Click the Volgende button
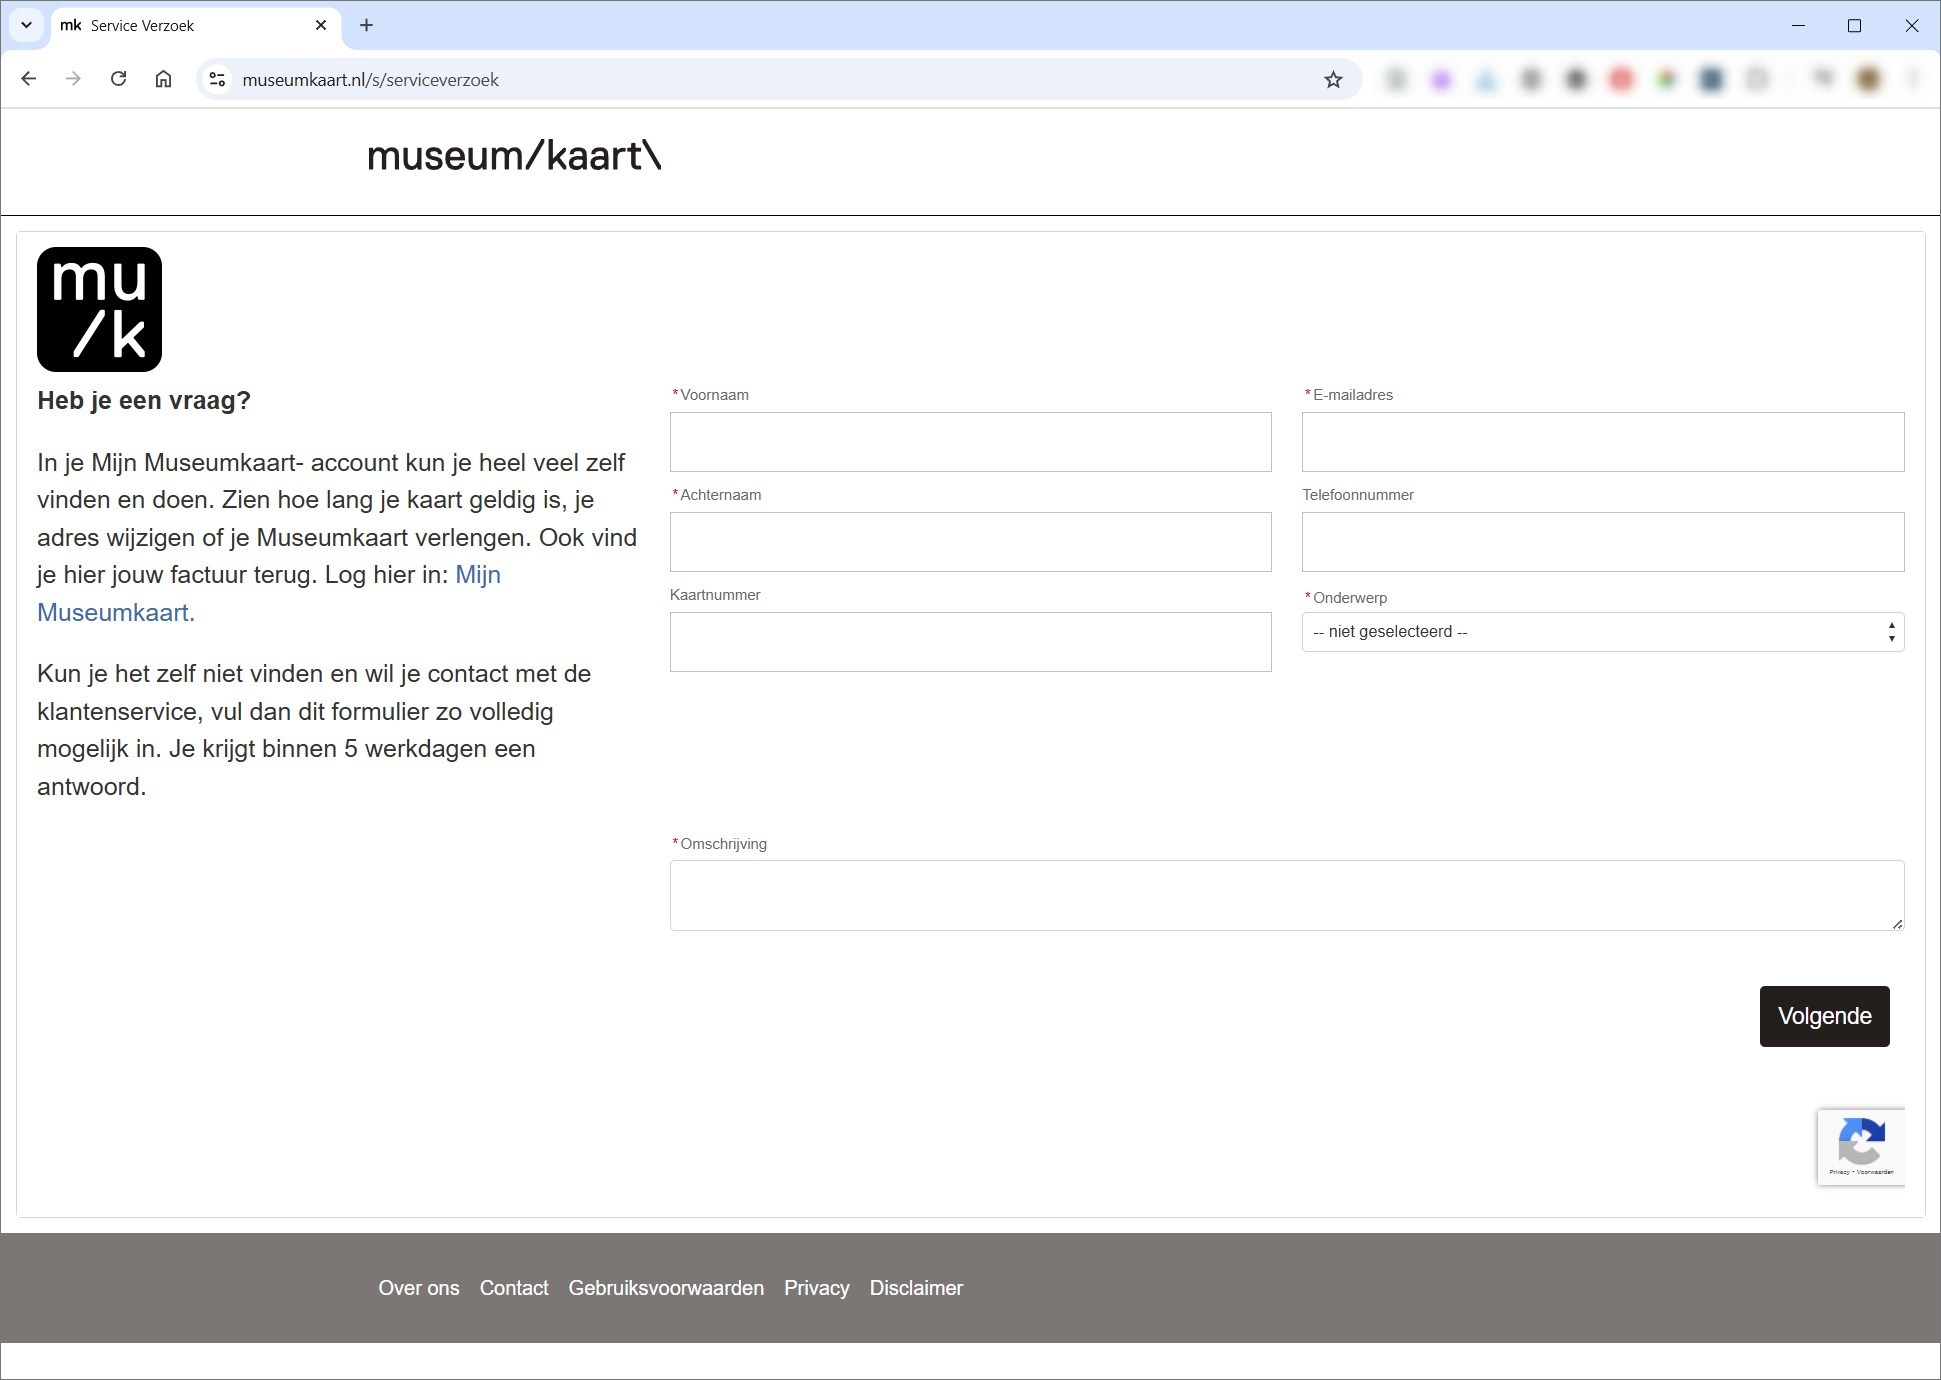This screenshot has width=1941, height=1380. pos(1824,1016)
